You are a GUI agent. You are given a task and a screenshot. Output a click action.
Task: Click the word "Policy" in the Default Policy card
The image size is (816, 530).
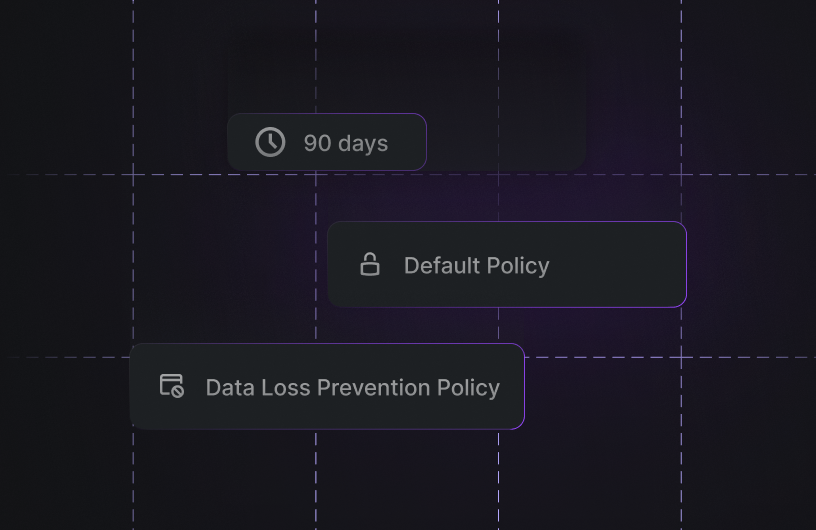tap(518, 266)
